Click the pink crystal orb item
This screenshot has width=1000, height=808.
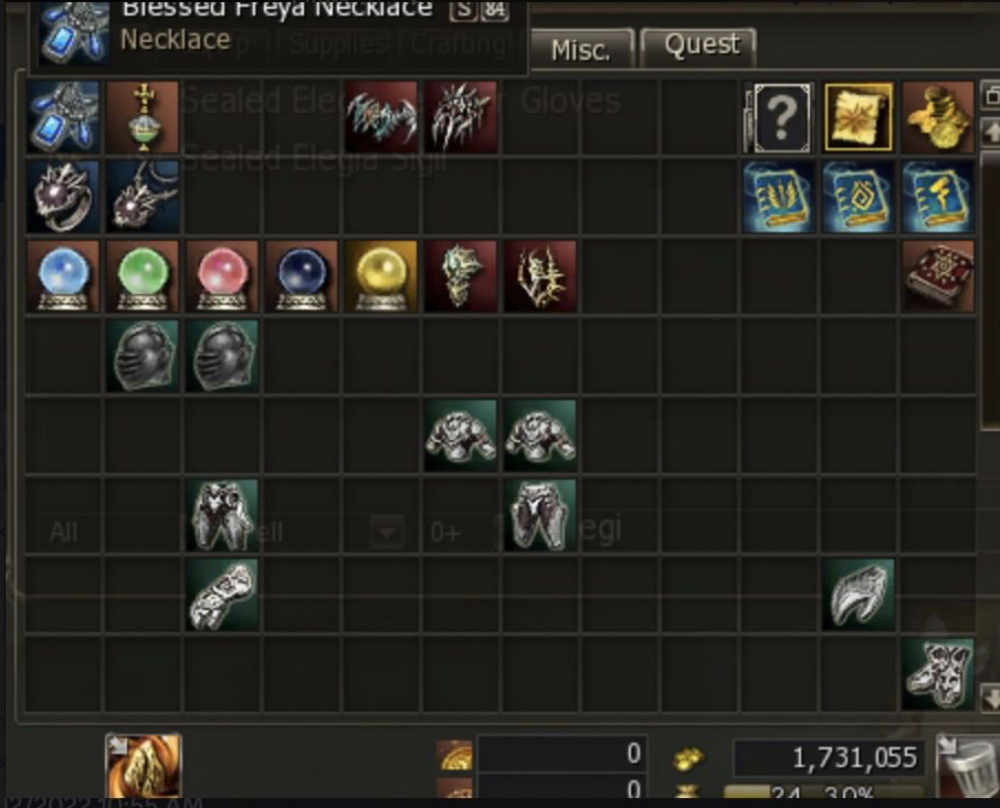[222, 276]
